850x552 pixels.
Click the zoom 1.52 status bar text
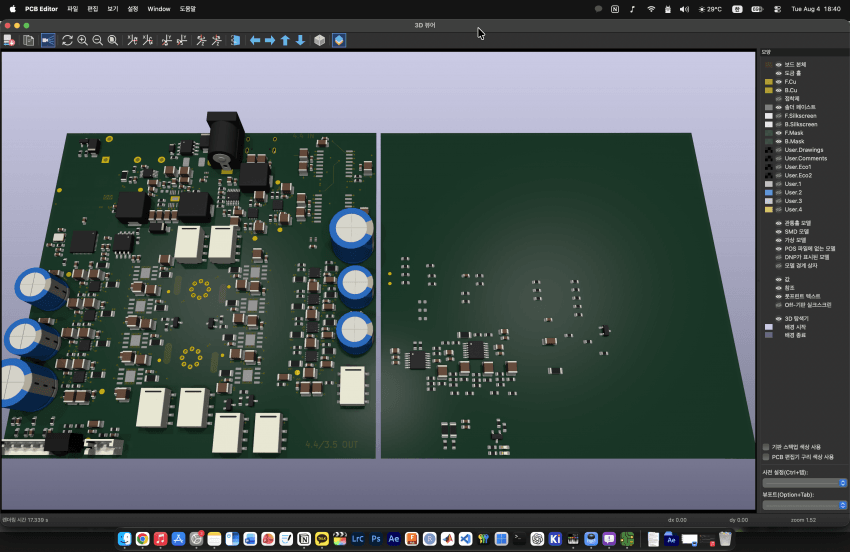point(803,520)
